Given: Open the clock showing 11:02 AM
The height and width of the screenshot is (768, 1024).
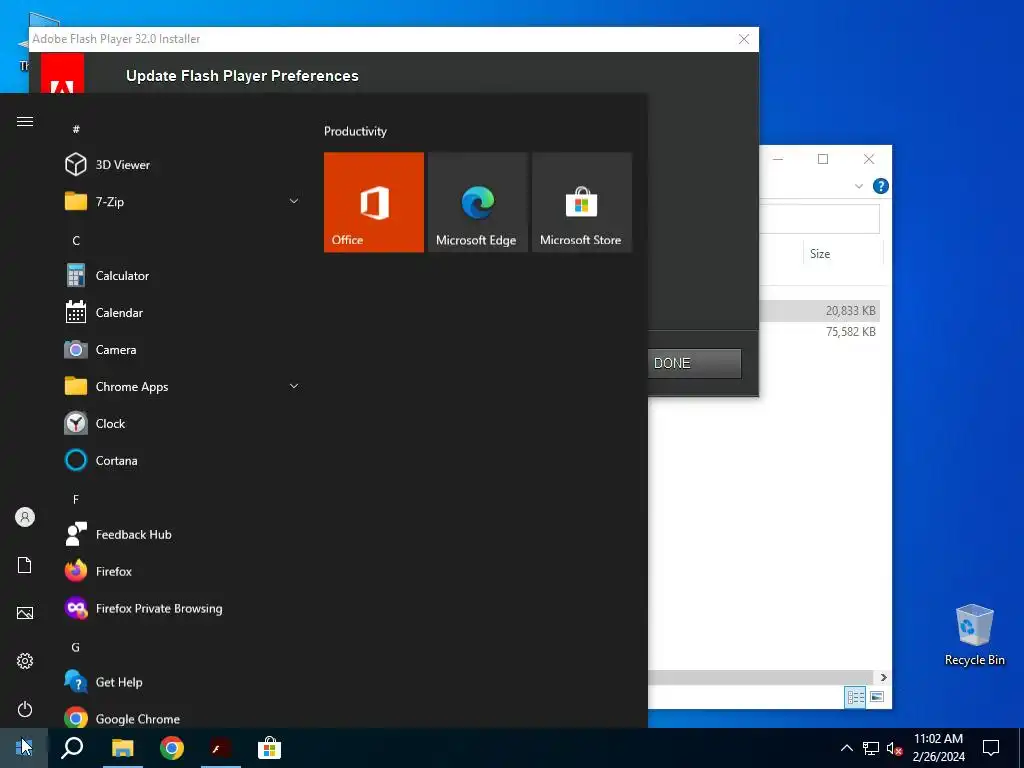Looking at the screenshot, I should (938, 748).
